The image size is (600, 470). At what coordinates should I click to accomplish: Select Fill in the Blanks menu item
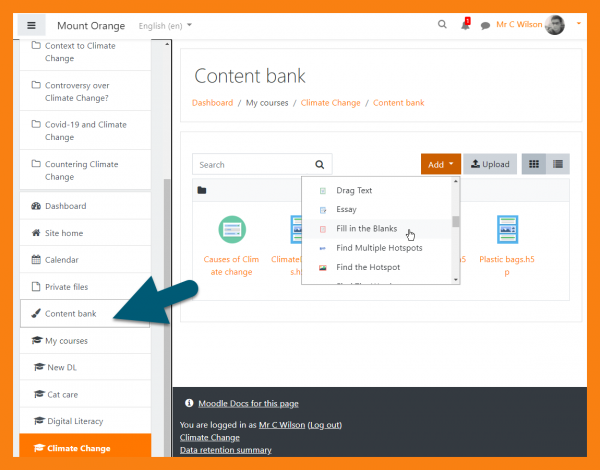click(366, 229)
